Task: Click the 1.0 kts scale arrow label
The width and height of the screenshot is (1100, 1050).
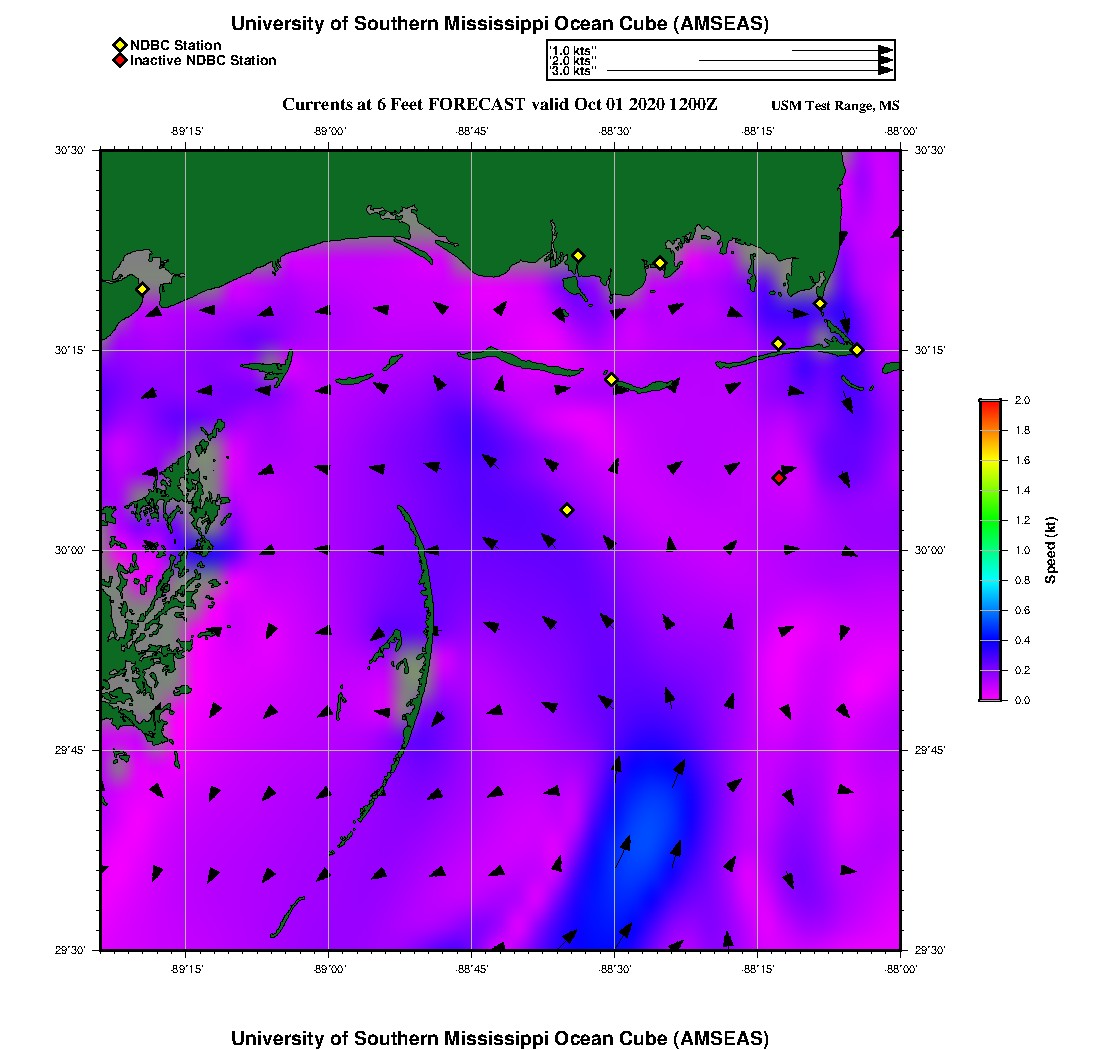Action: (572, 50)
